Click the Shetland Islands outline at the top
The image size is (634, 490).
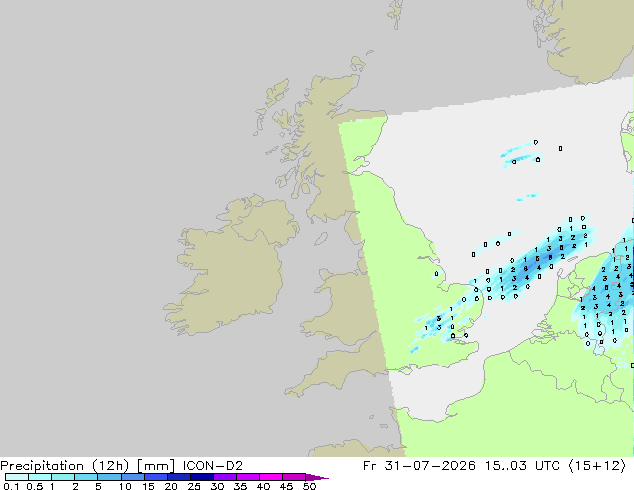click(396, 13)
